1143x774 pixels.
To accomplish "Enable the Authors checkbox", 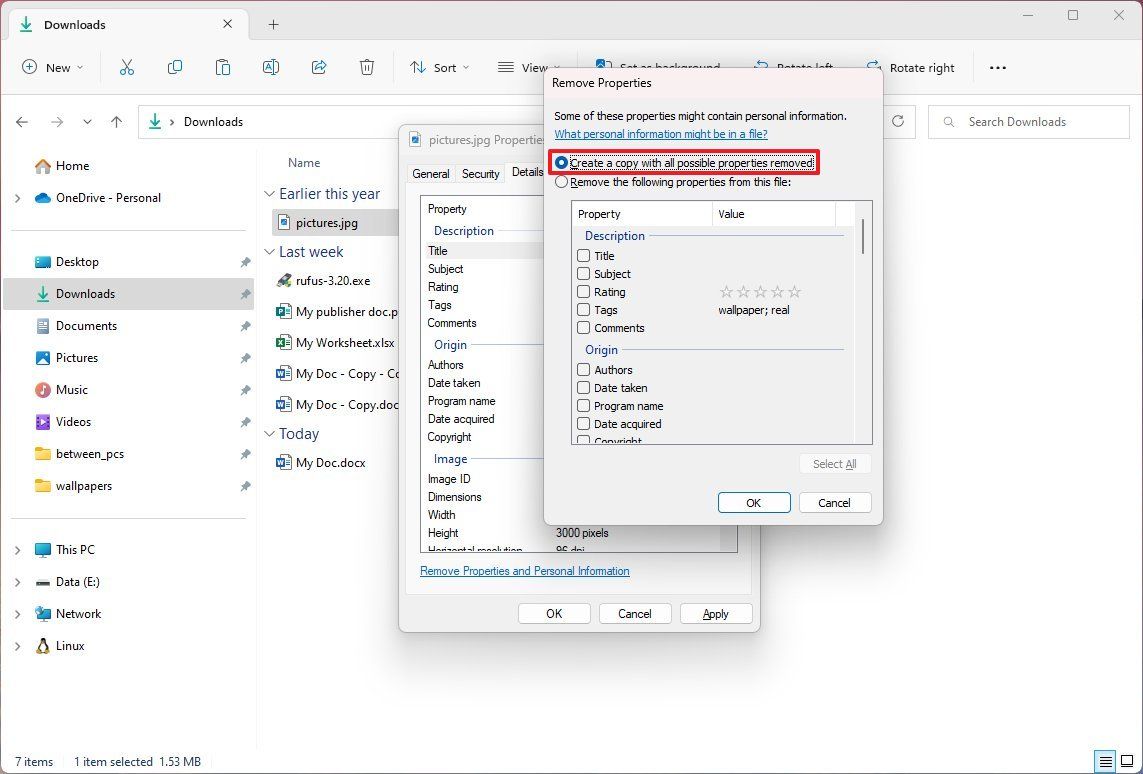I will (583, 369).
